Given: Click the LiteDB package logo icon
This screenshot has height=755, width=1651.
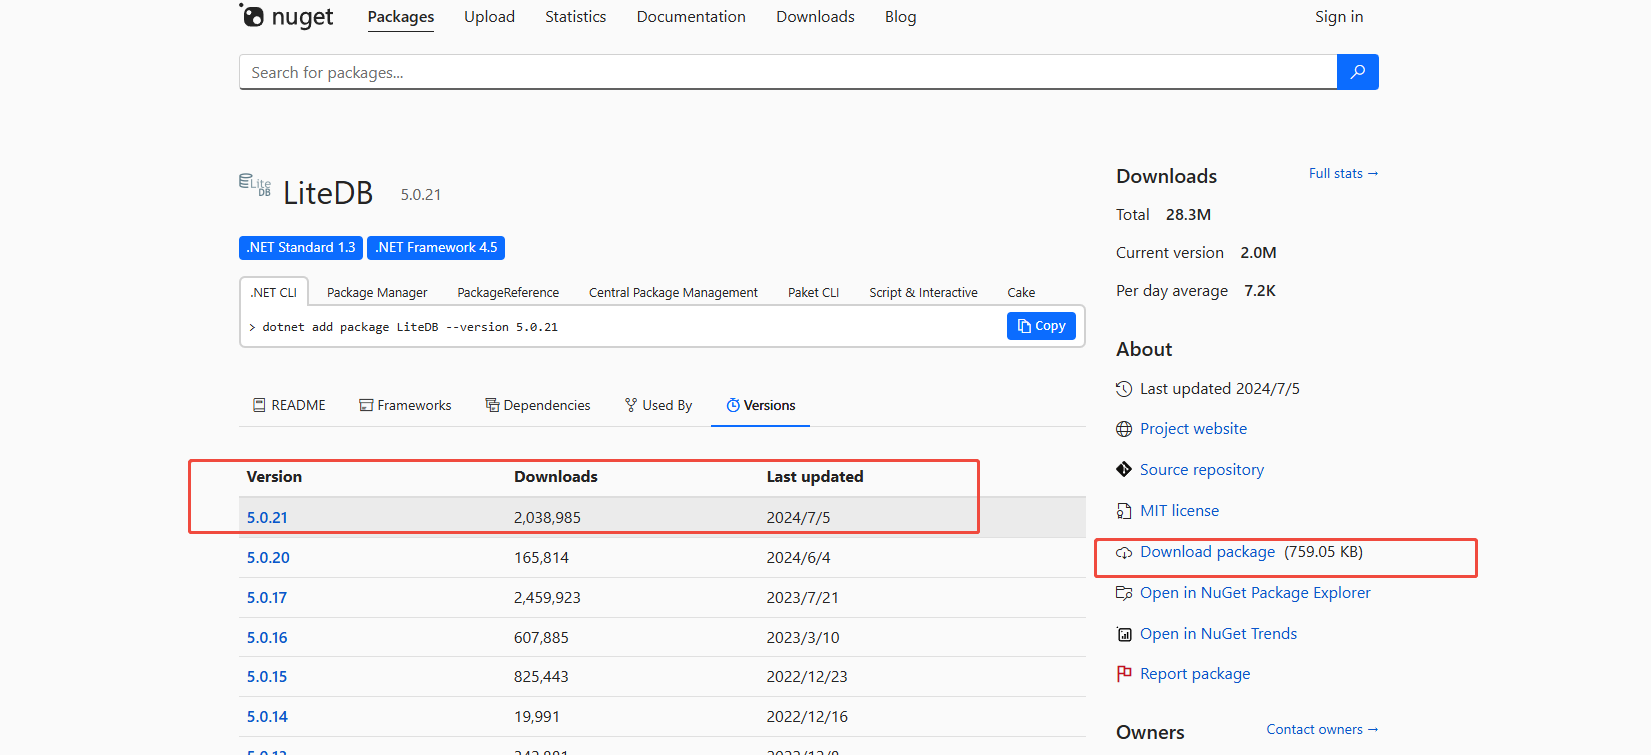Looking at the screenshot, I should tap(255, 185).
